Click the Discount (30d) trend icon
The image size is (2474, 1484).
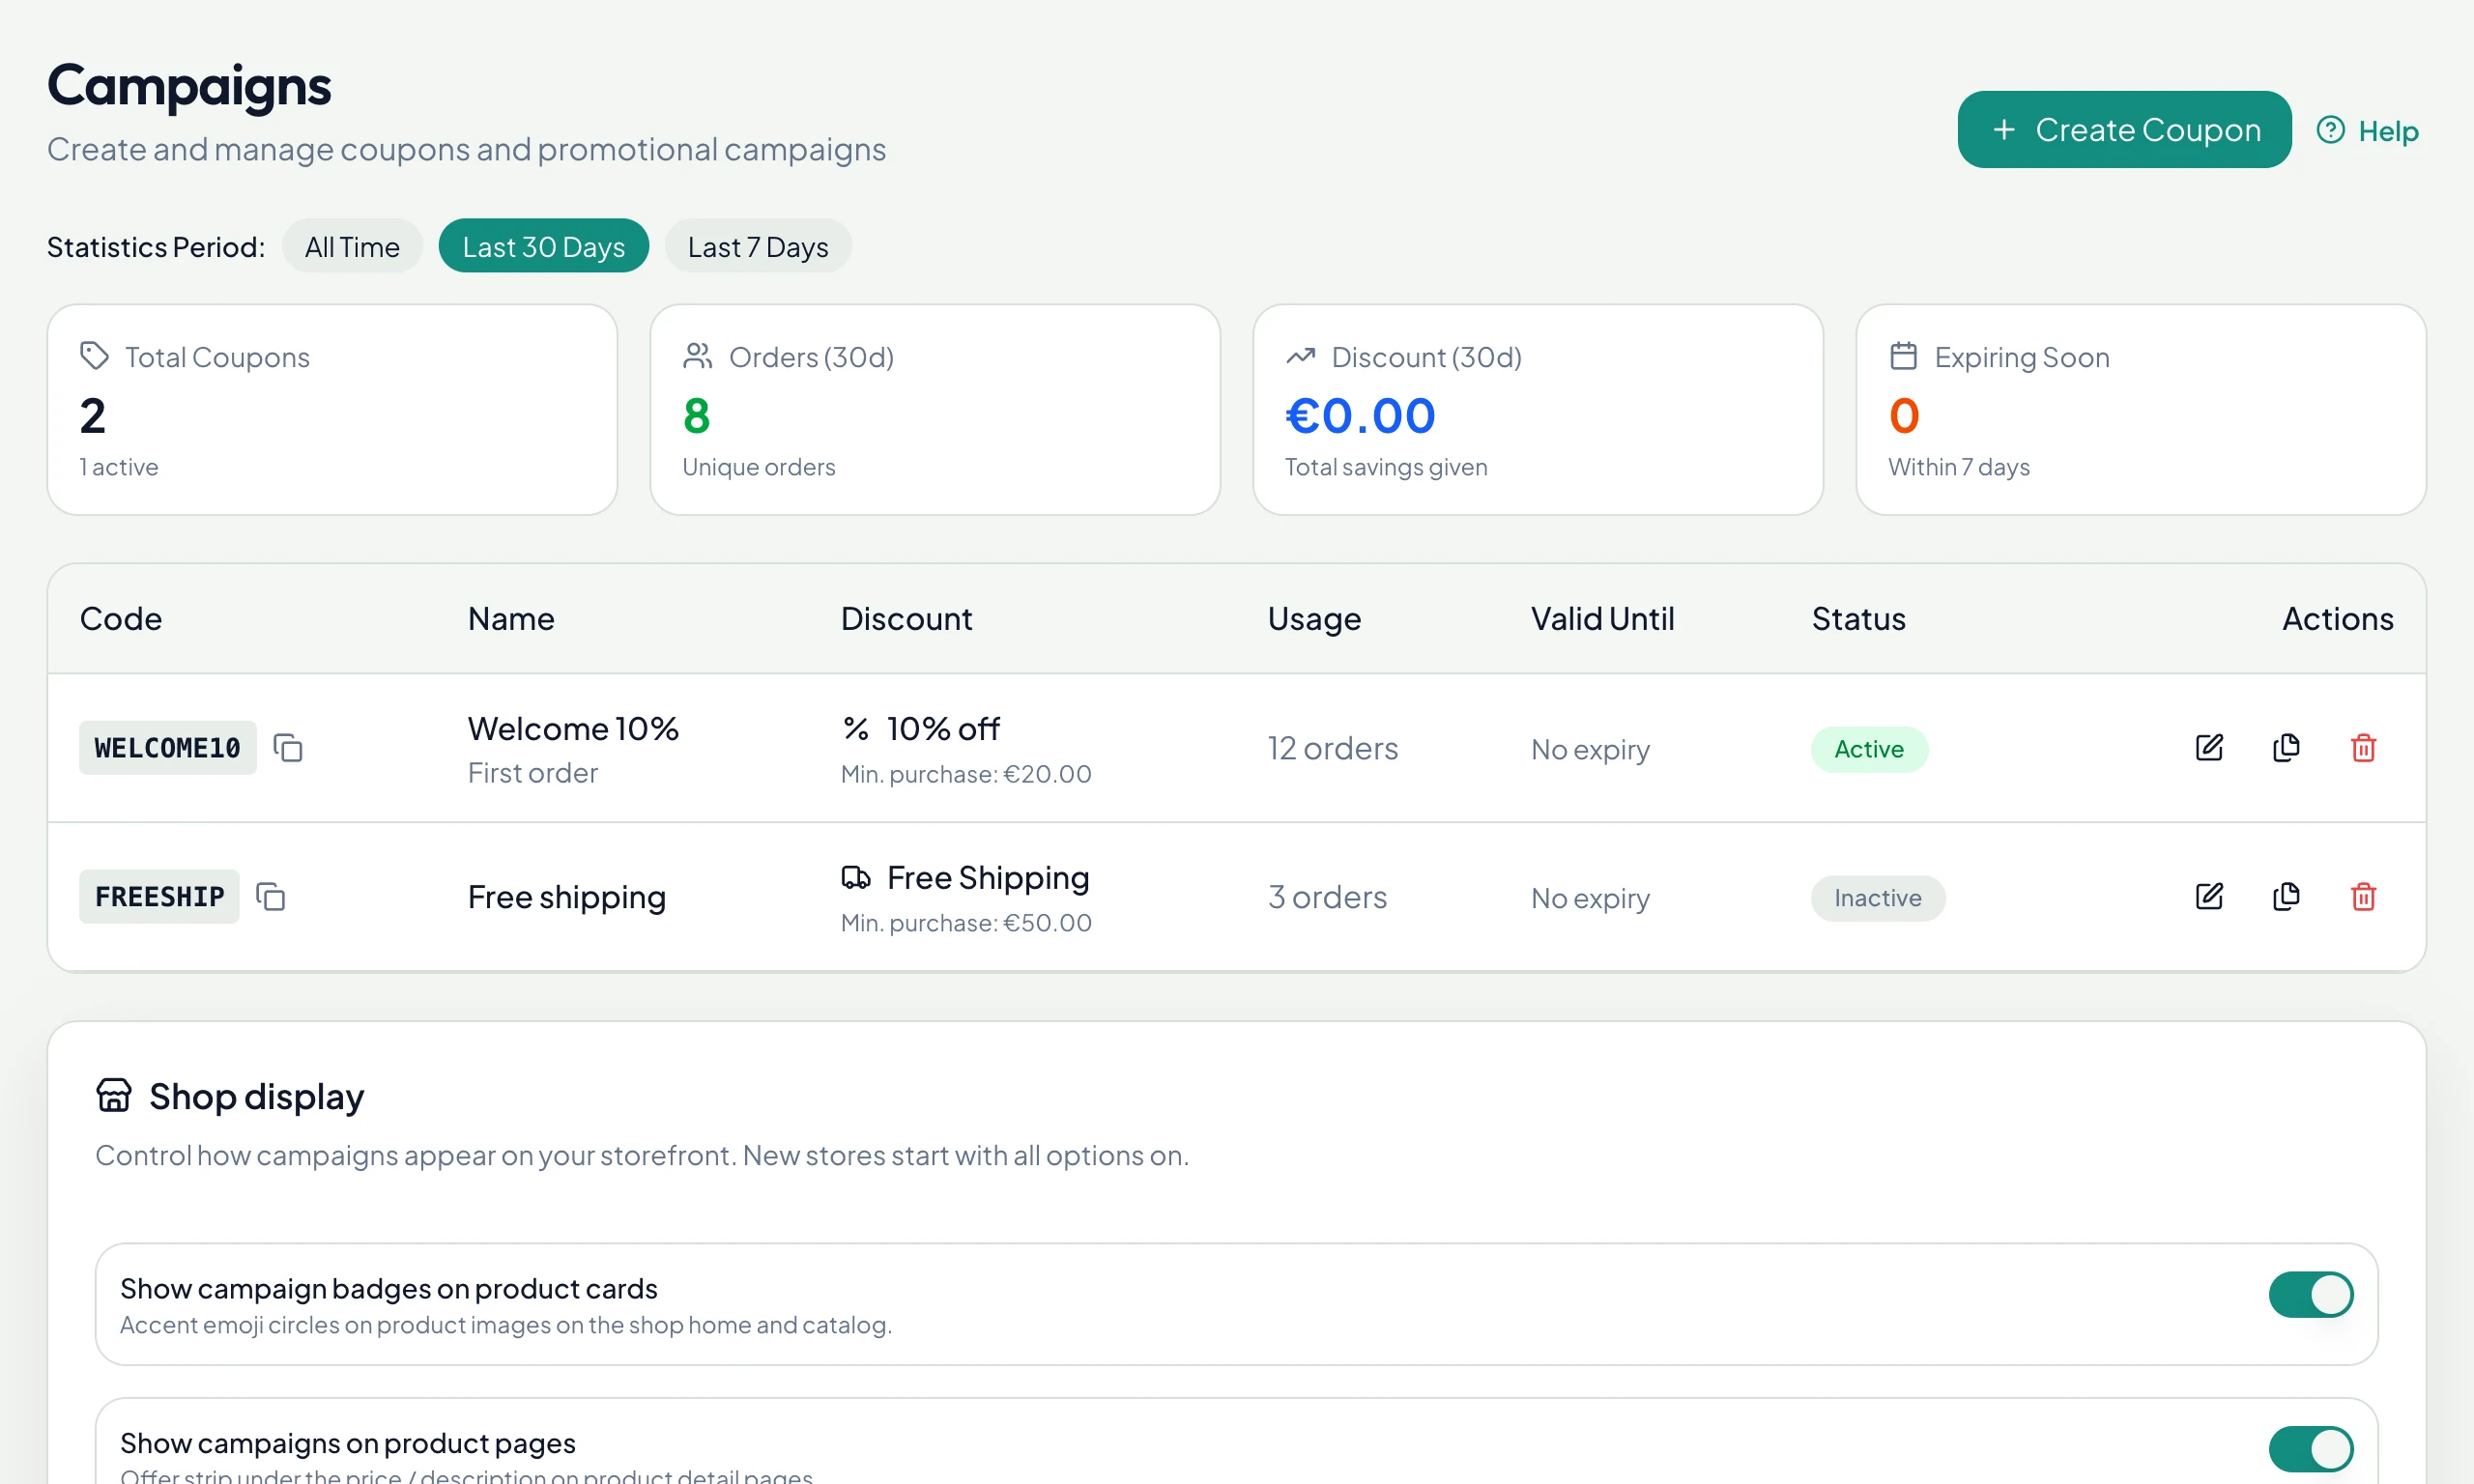click(1300, 356)
